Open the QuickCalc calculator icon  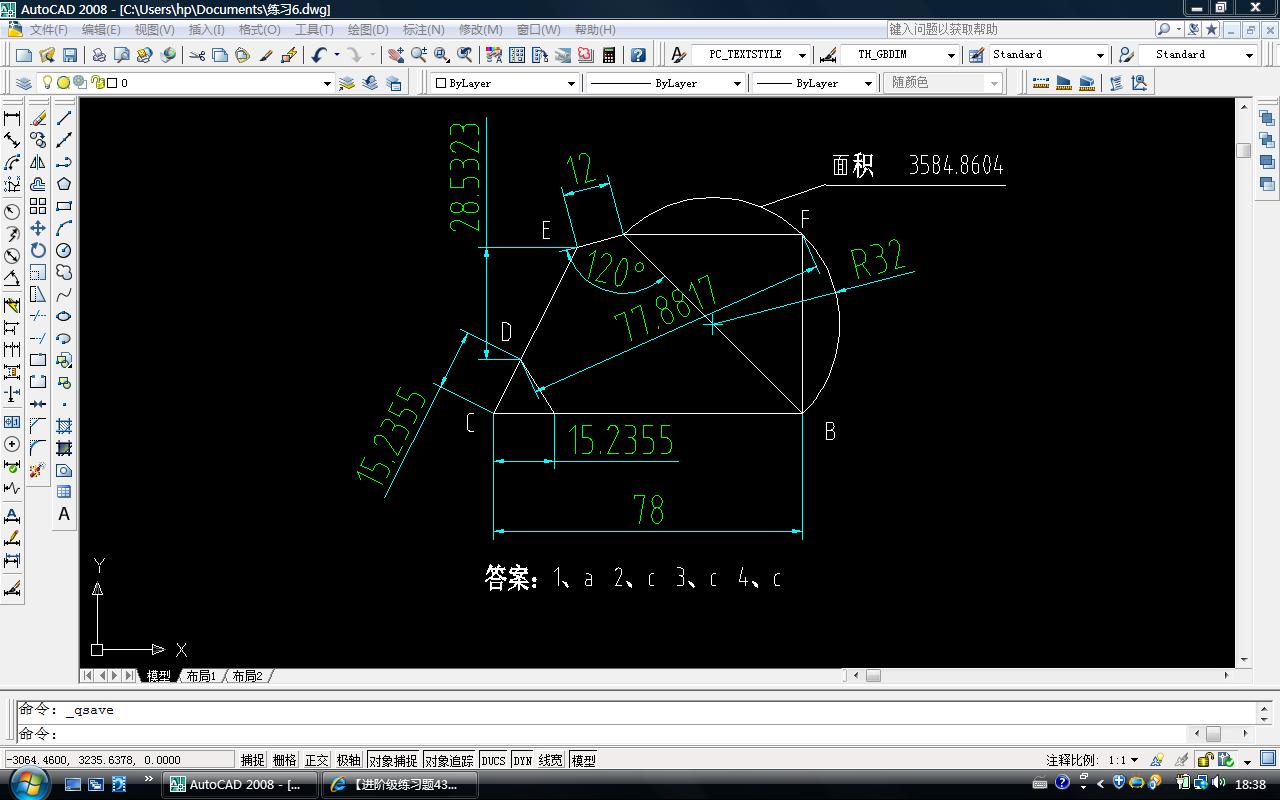pos(608,55)
